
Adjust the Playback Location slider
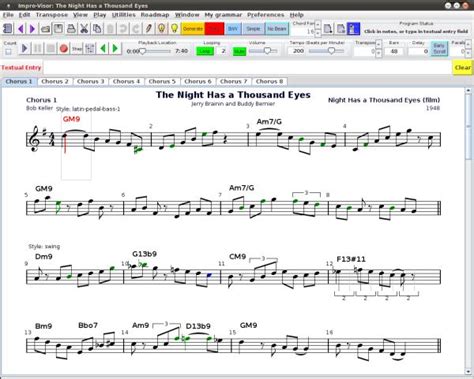[155, 51]
